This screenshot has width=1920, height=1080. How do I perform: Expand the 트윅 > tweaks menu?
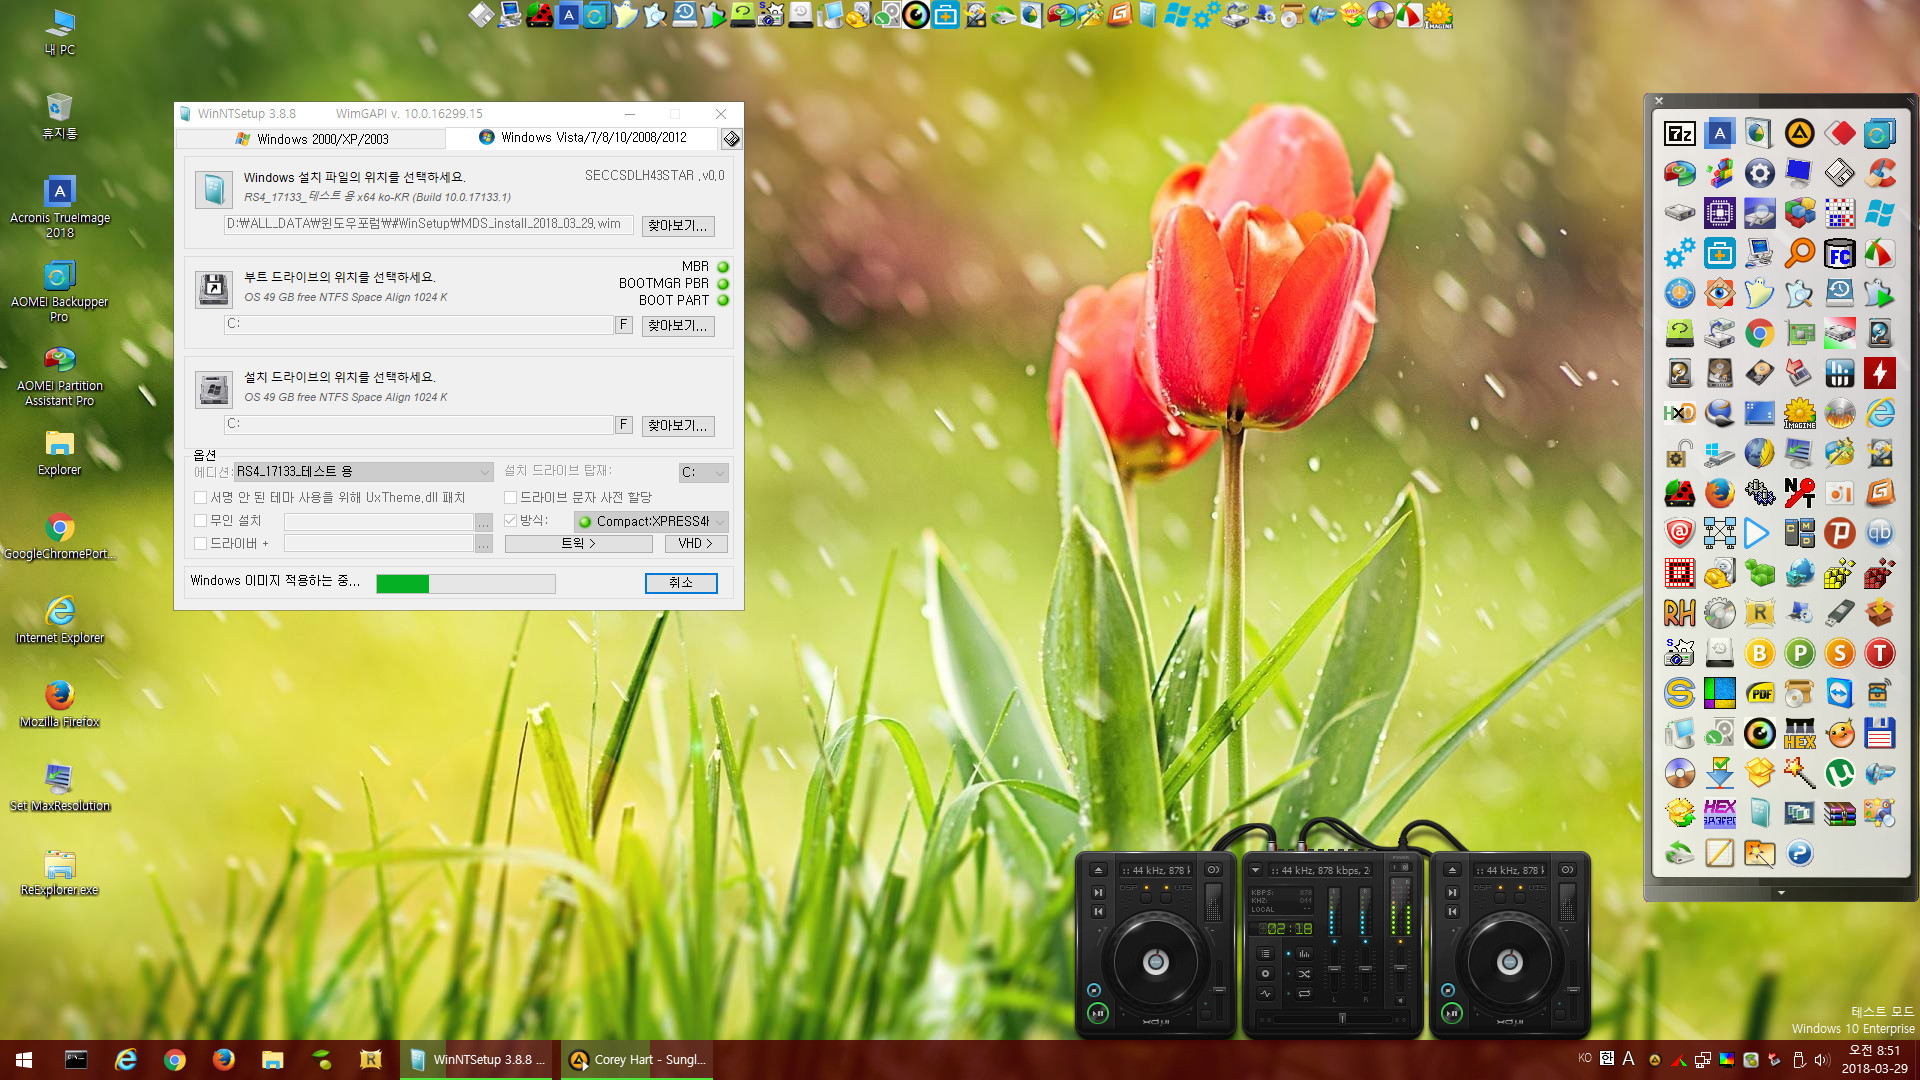tap(578, 544)
